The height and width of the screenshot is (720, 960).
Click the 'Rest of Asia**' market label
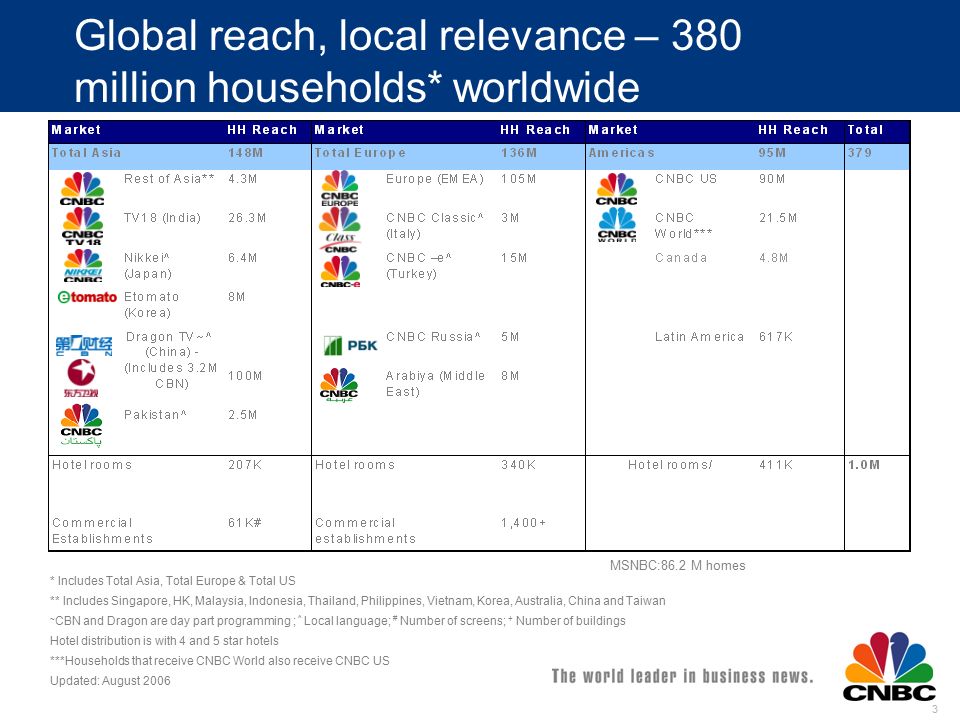pyautogui.click(x=169, y=179)
